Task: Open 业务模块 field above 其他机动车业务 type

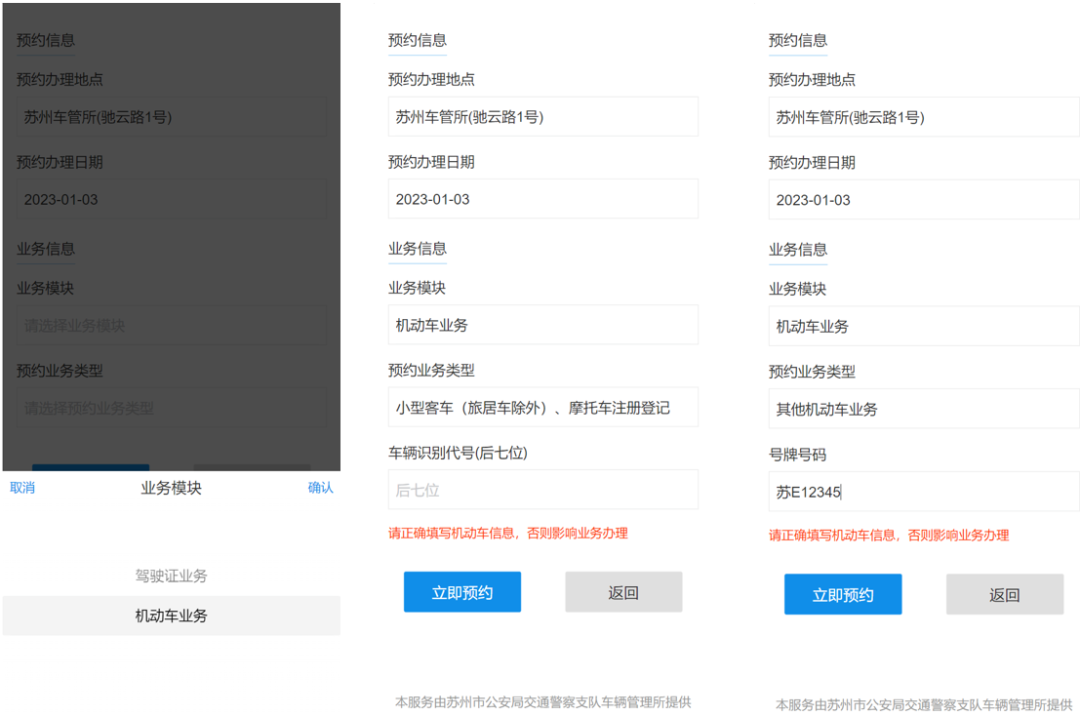Action: [923, 326]
